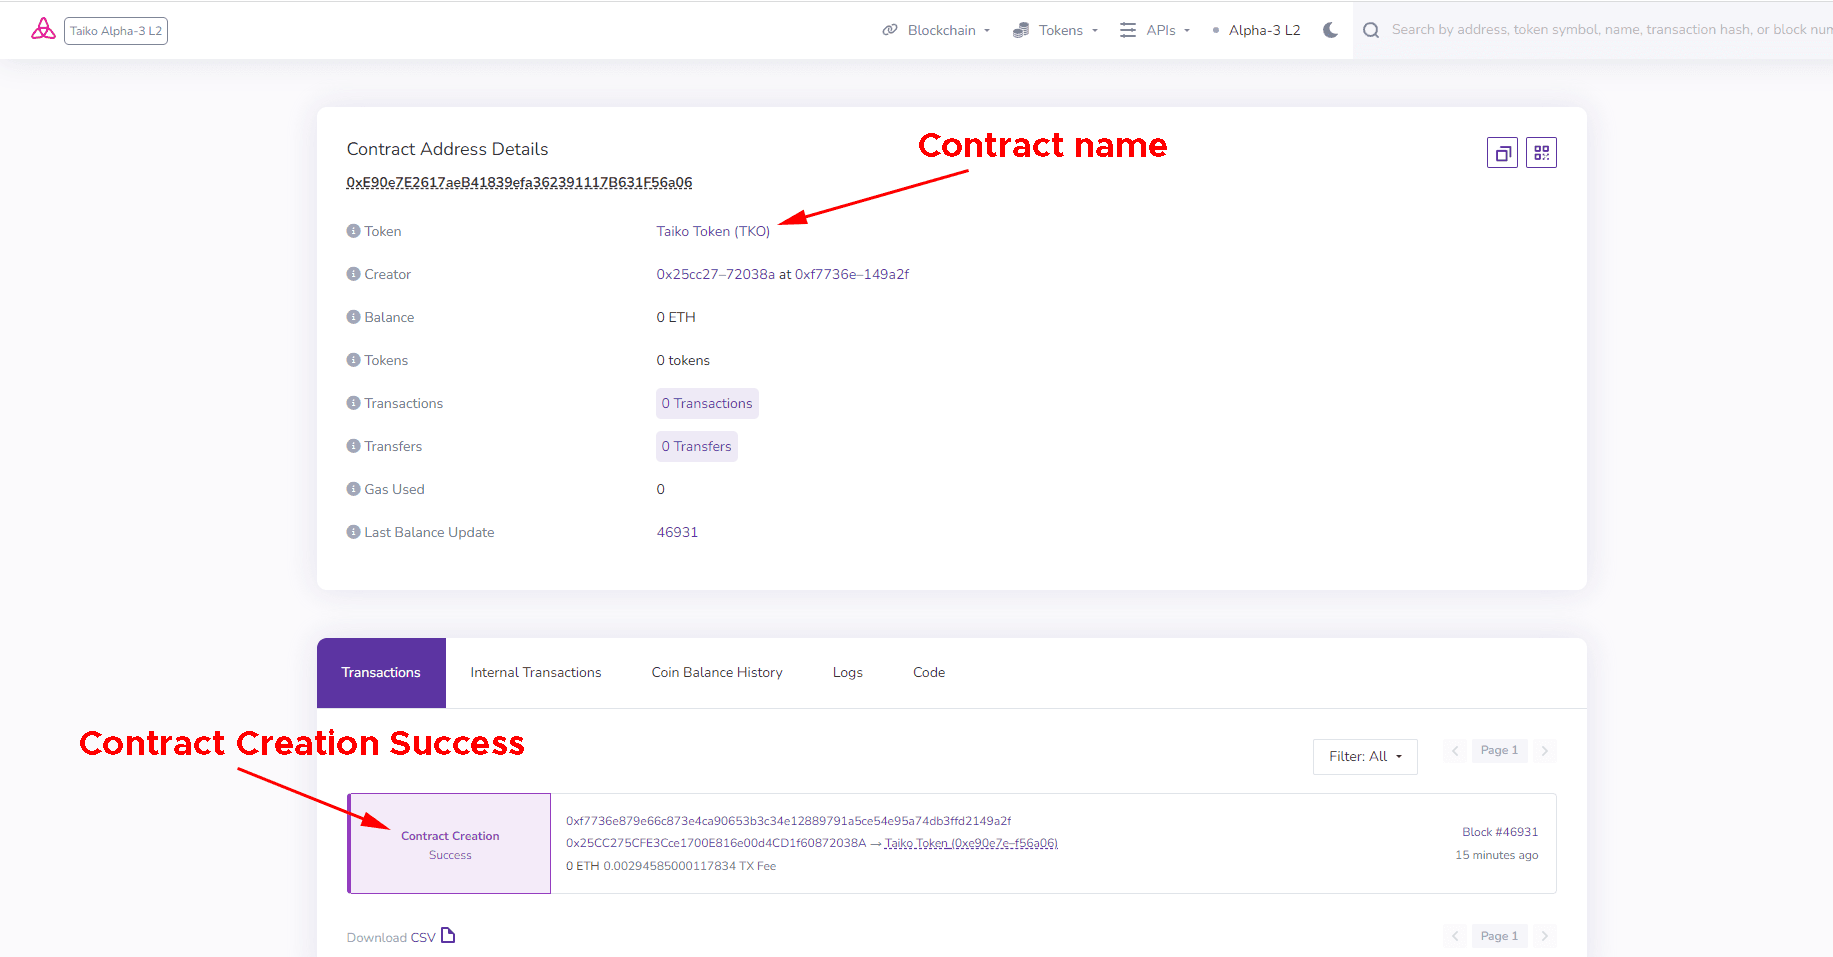Switch to the Logs tab
Screen dimensions: 1833x957
pos(848,673)
